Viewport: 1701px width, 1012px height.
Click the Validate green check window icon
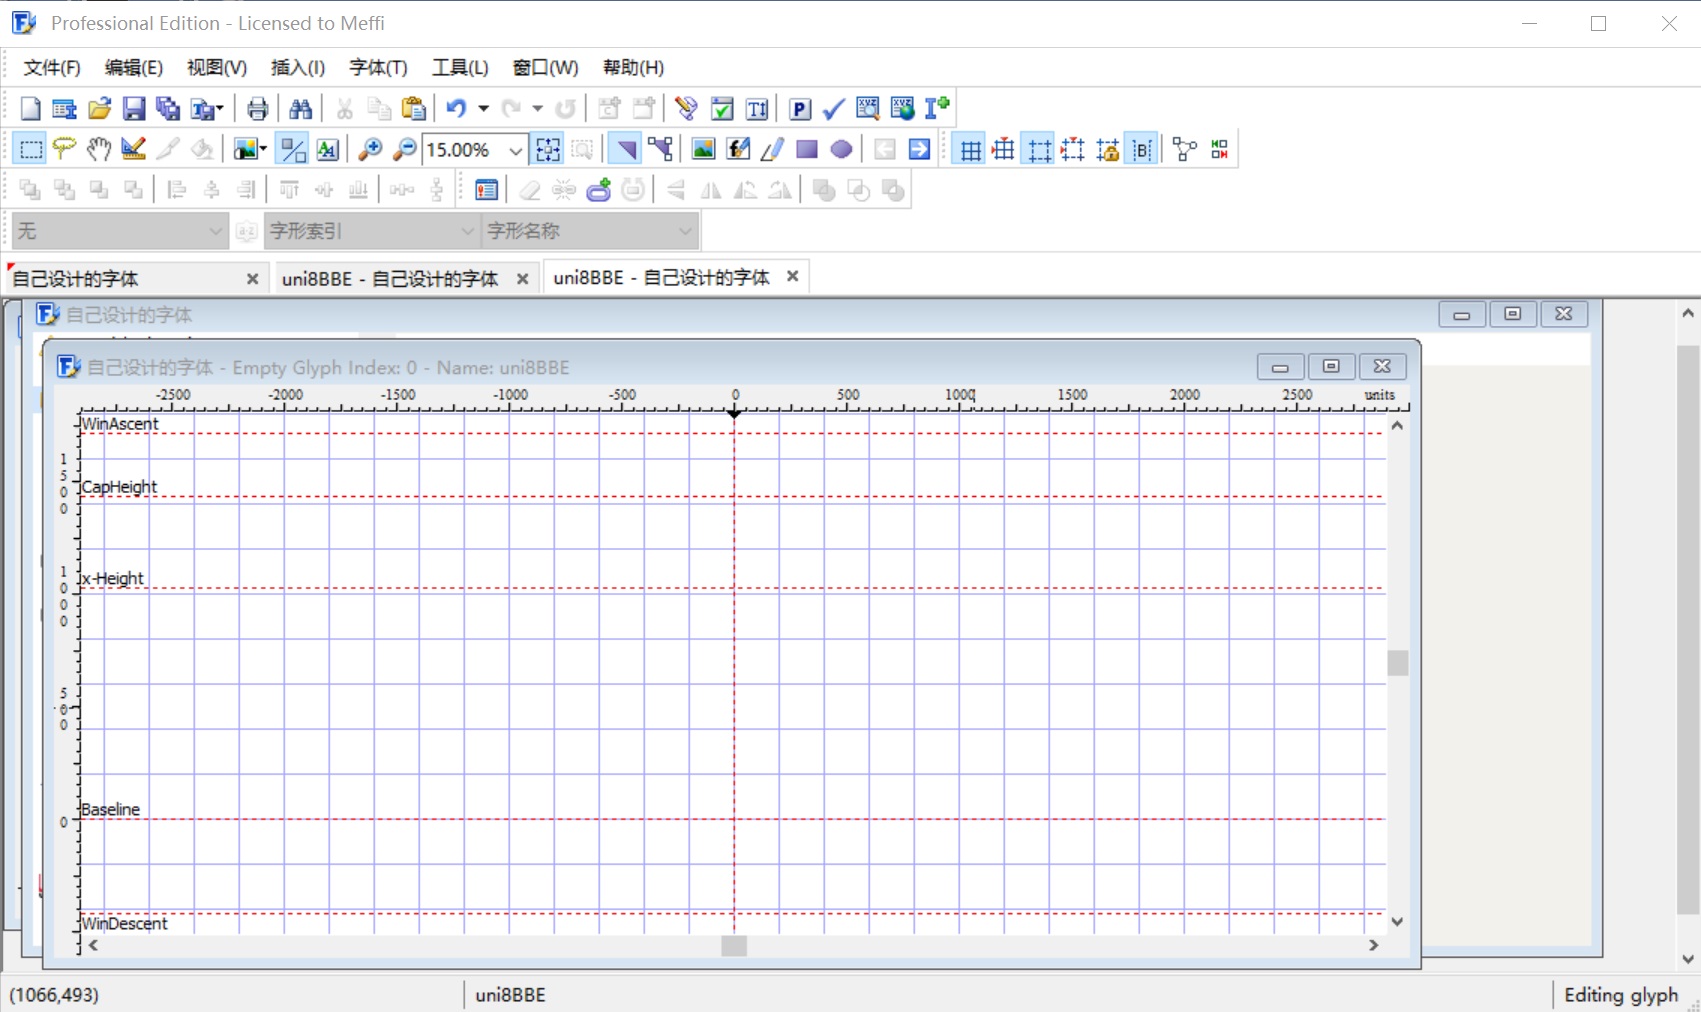[x=722, y=108]
